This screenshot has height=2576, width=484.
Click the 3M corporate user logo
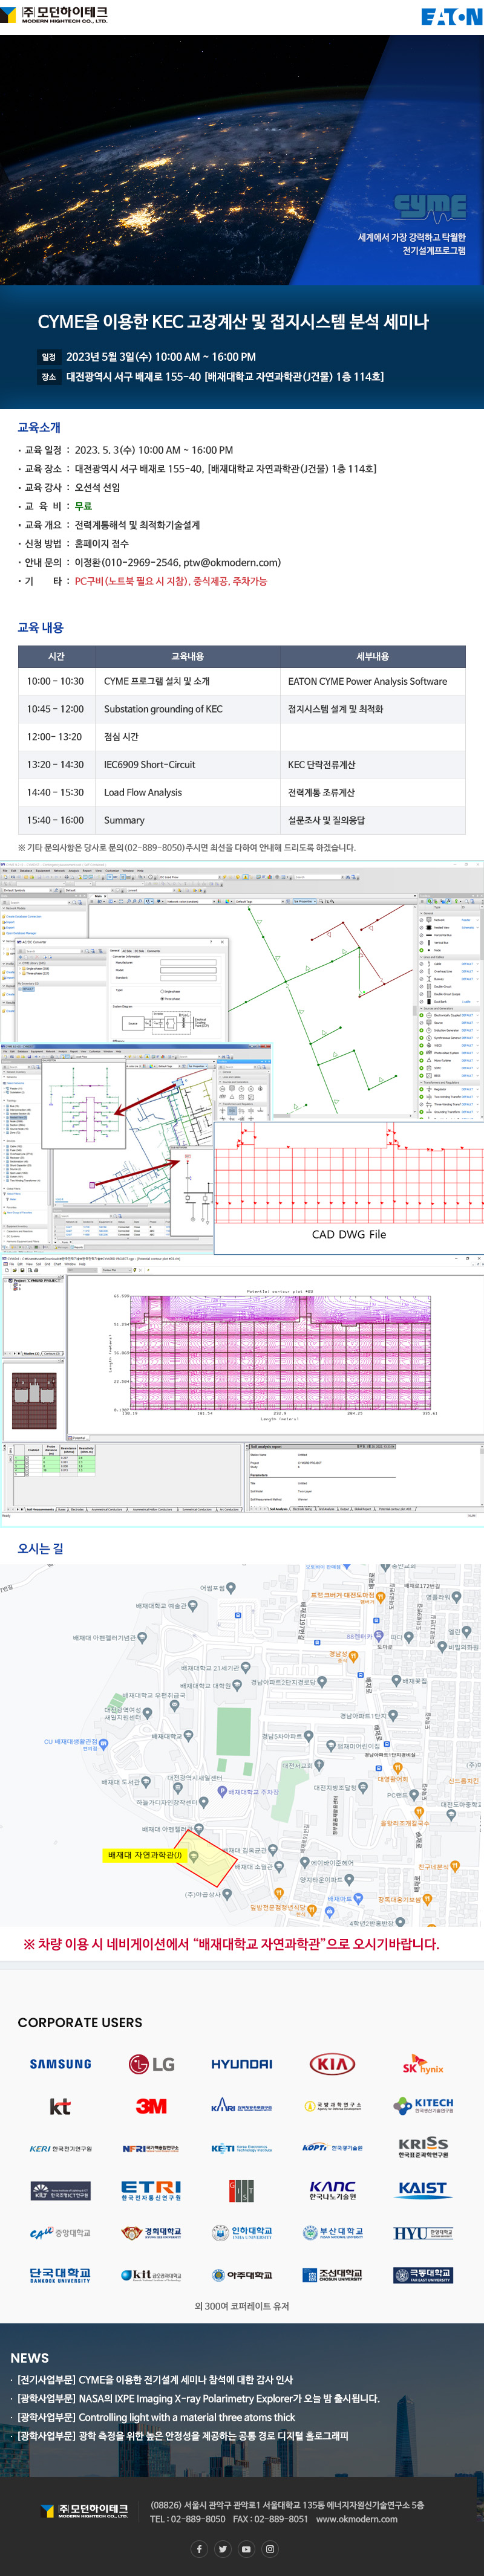pos(151,2105)
